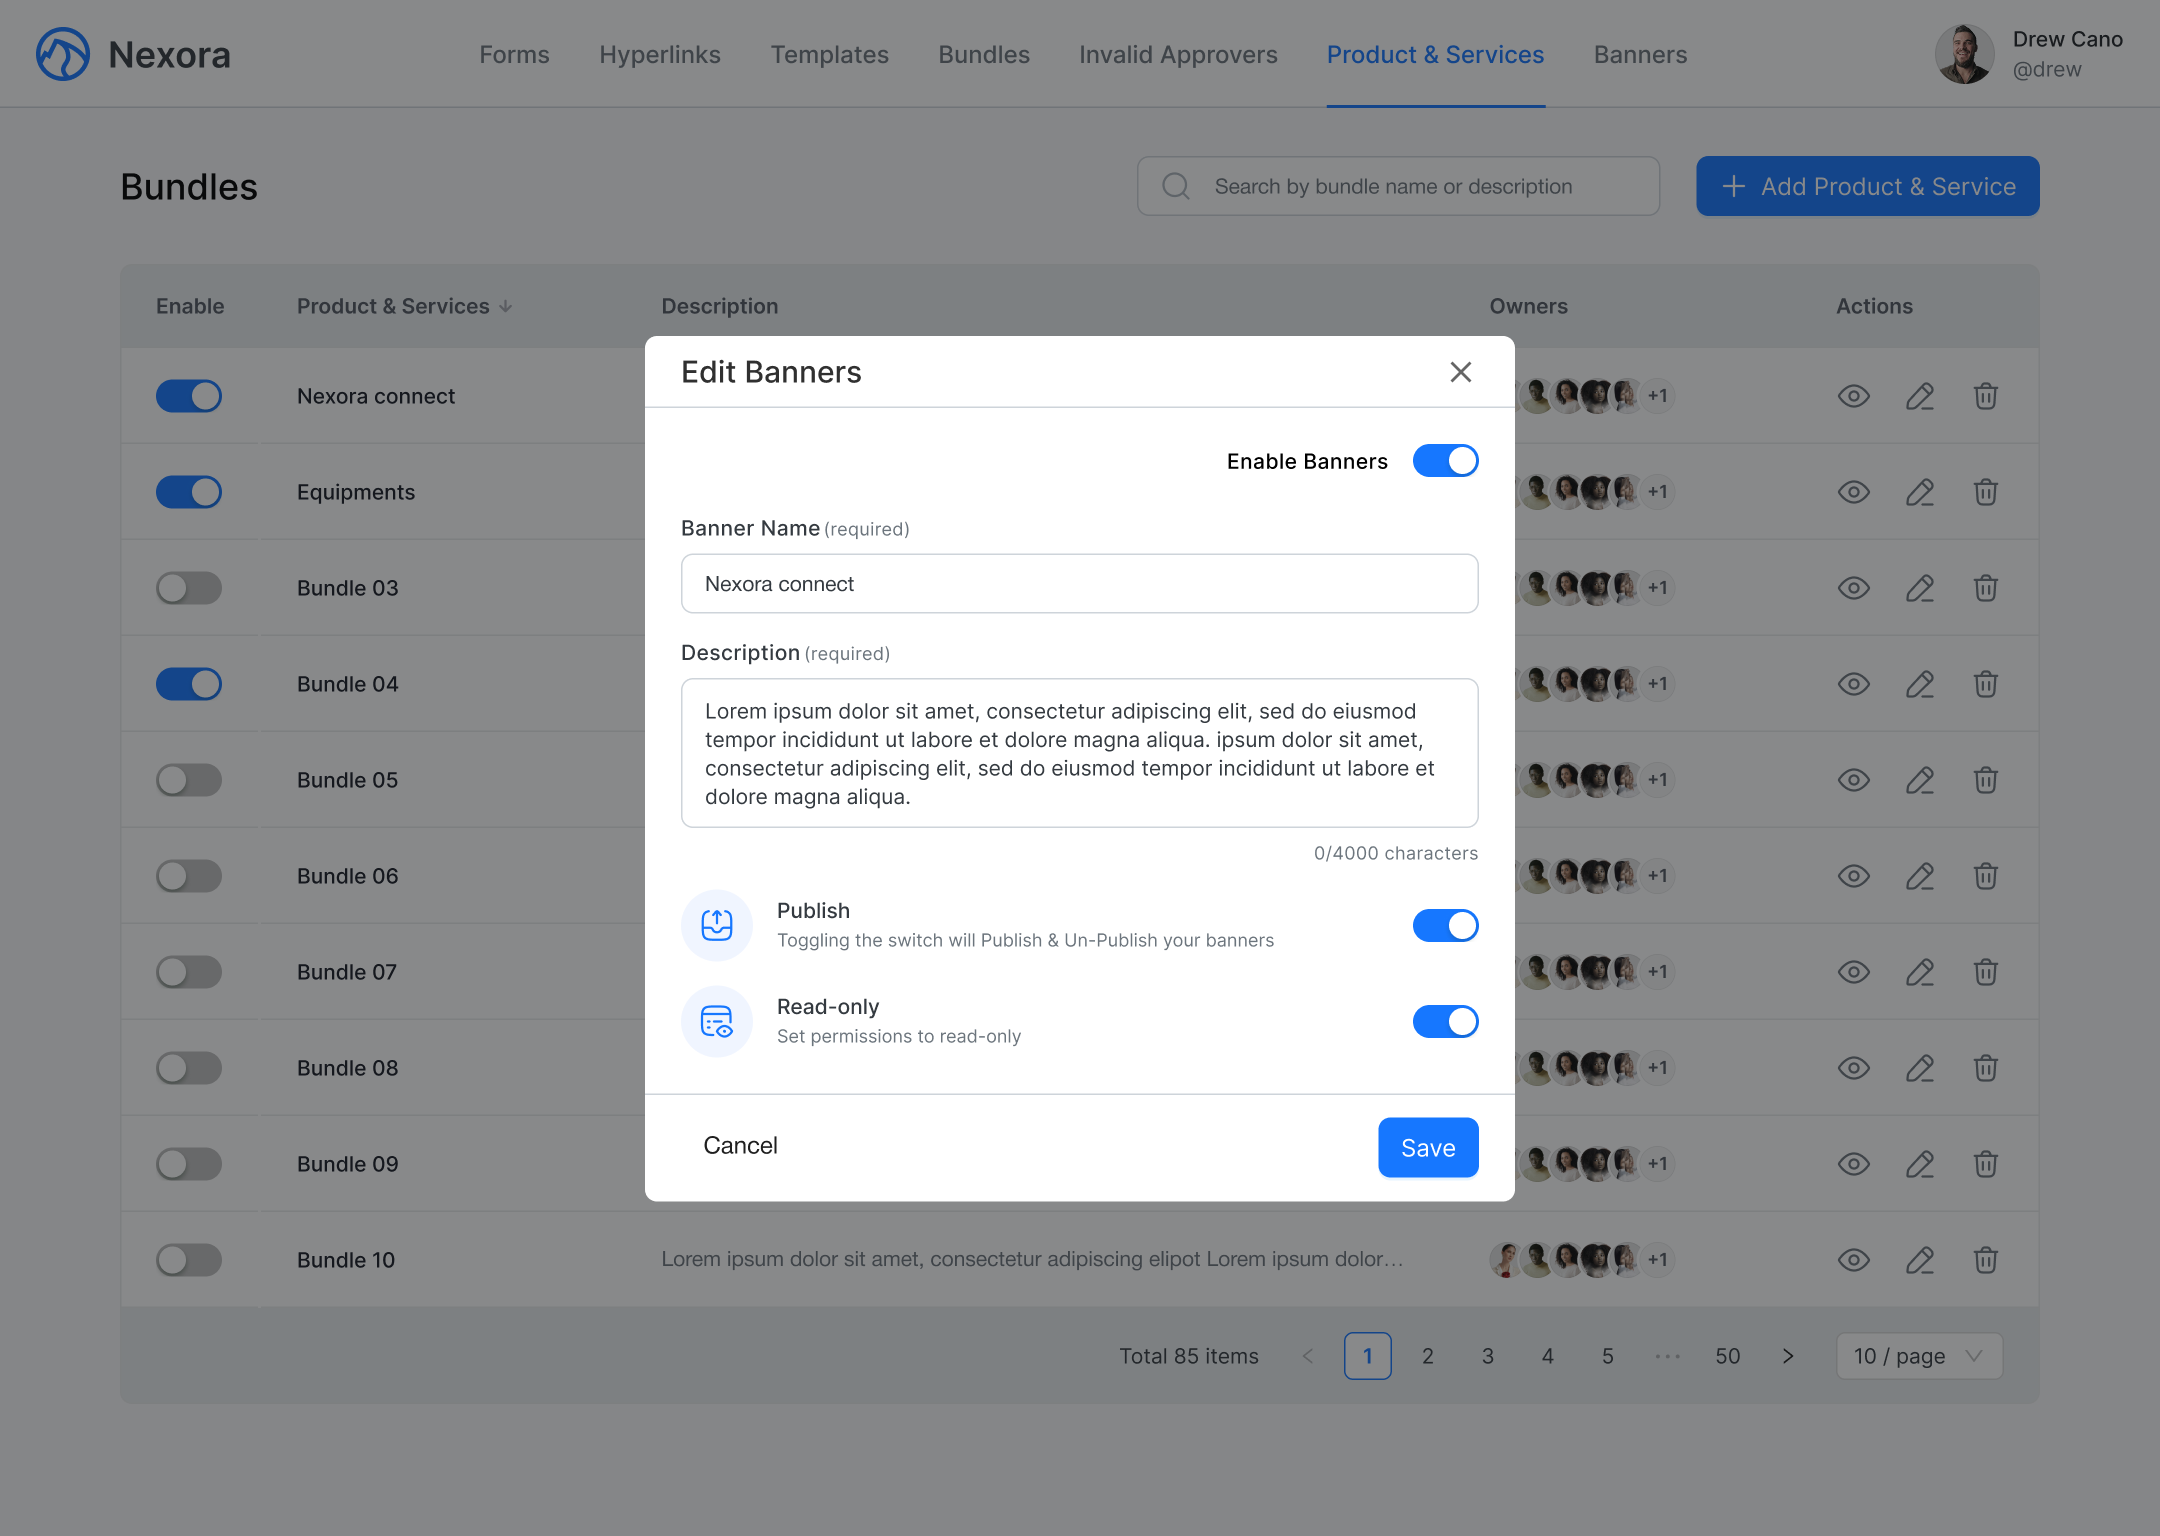Open the Templates tab
The image size is (2160, 1536).
click(829, 54)
